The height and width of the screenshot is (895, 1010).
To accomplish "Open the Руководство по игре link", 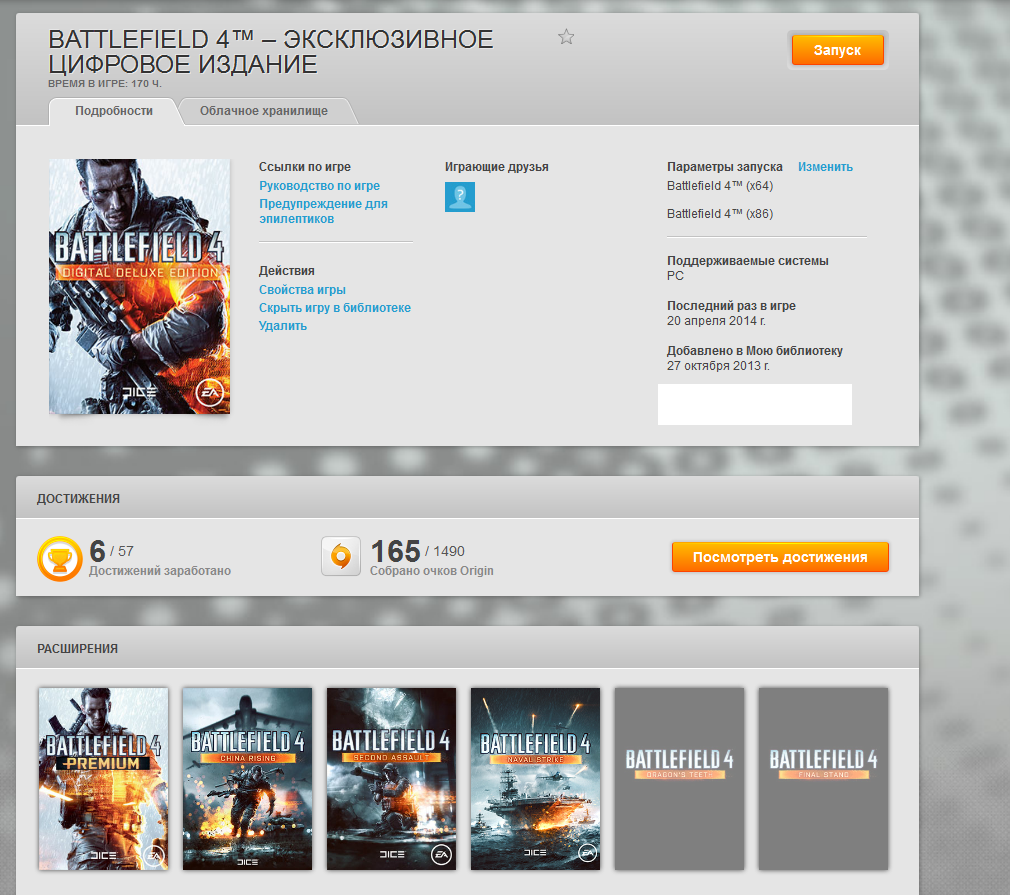I will coord(319,186).
